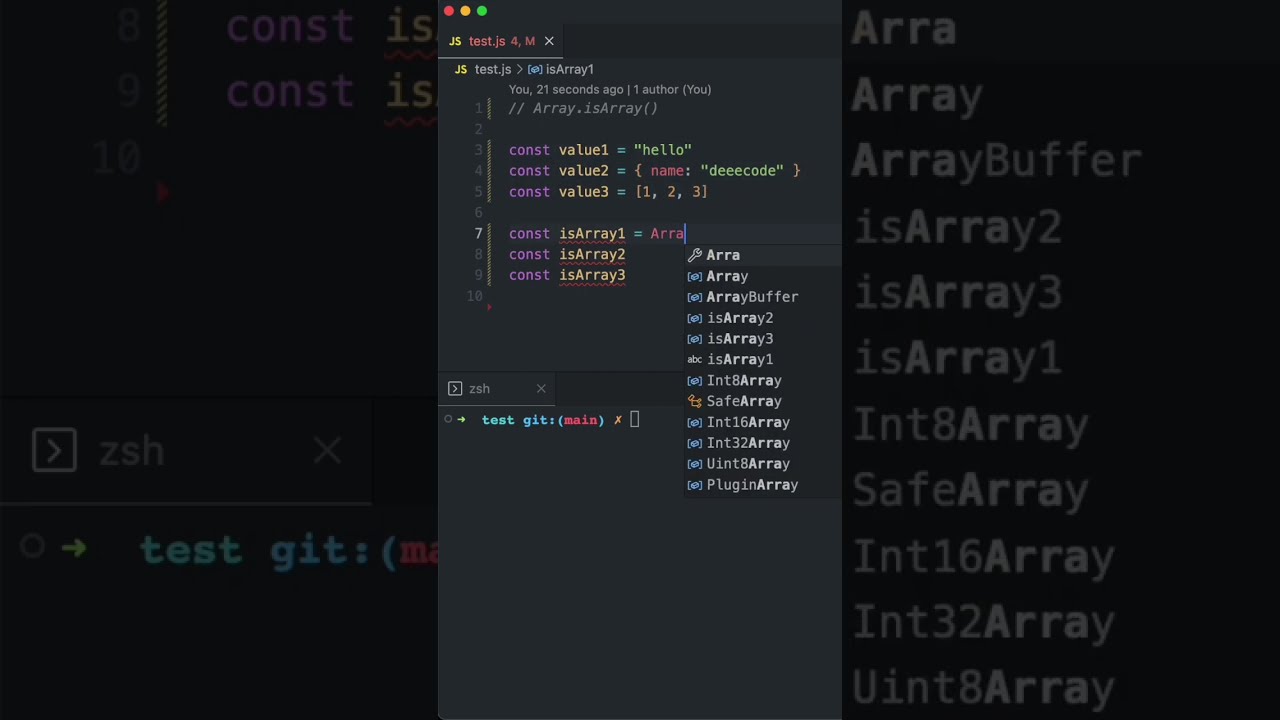The image size is (1280, 720).
Task: Click isArray3 identifier on line 9
Action: tap(592, 276)
